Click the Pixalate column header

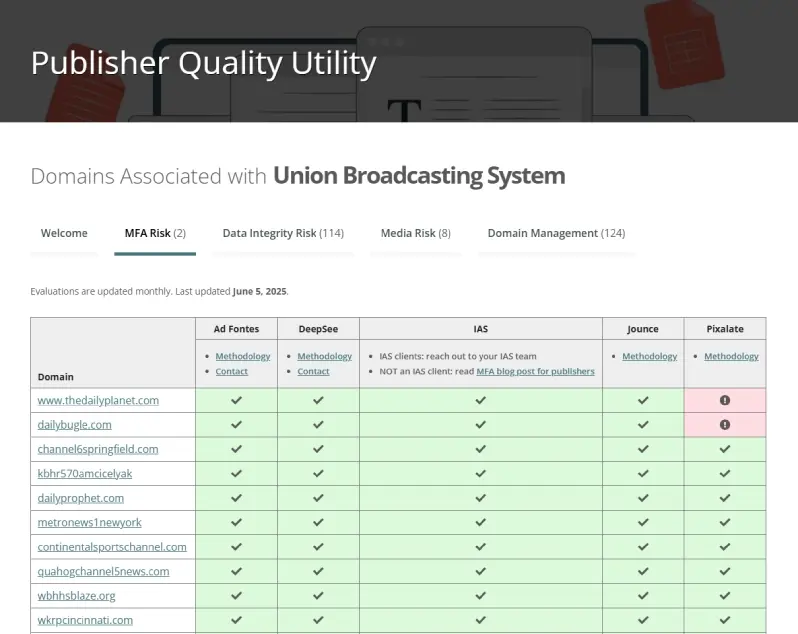[x=725, y=329]
